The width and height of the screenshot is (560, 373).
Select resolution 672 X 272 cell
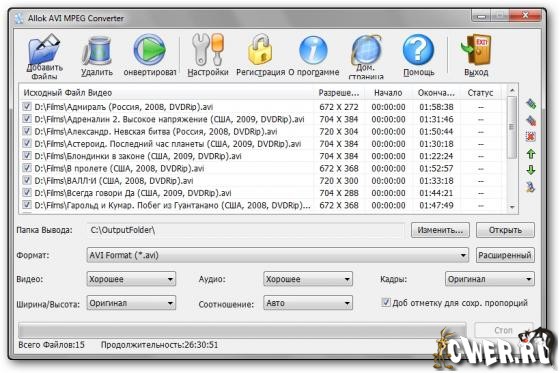339,107
